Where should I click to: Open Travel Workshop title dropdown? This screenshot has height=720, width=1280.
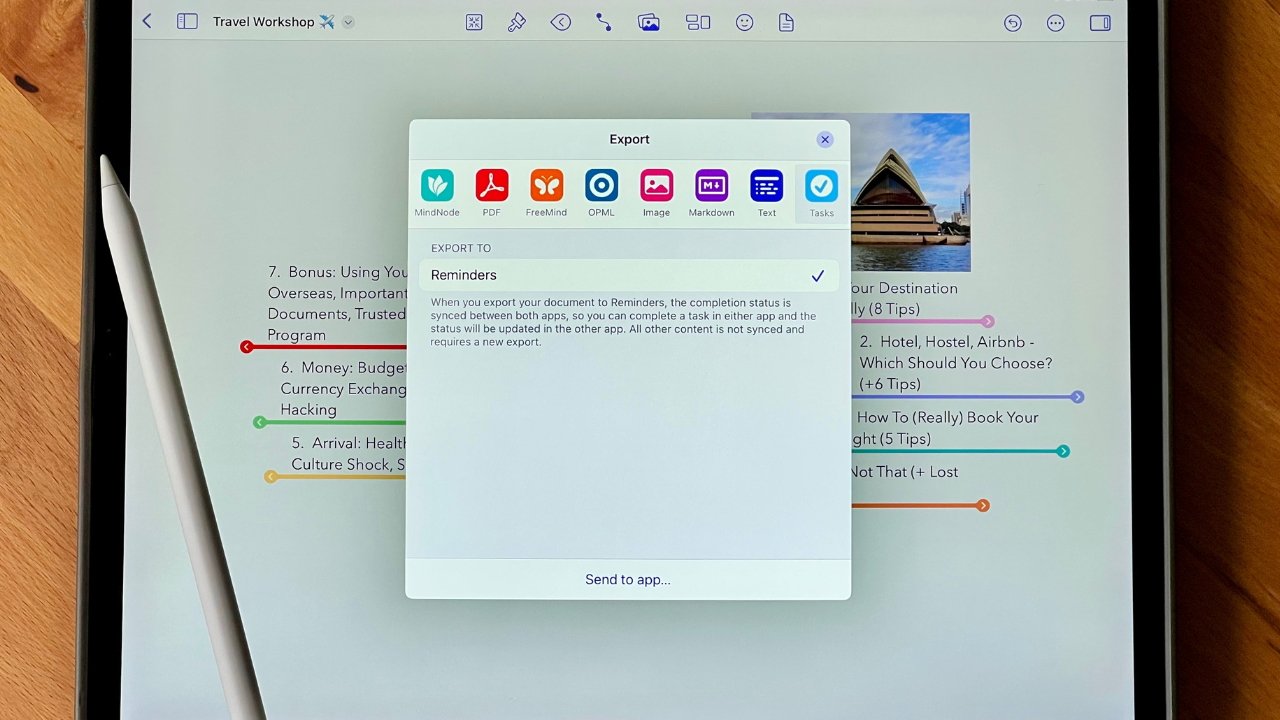pyautogui.click(x=348, y=22)
